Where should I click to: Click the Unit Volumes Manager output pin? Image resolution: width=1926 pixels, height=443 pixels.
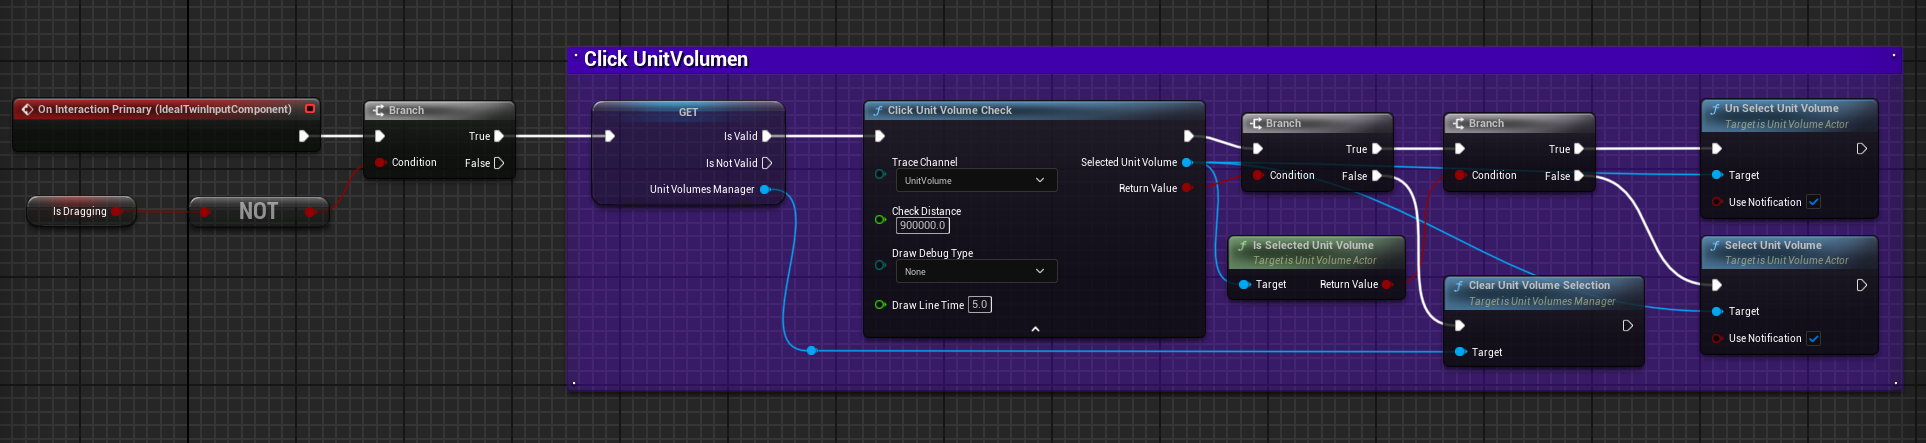765,189
